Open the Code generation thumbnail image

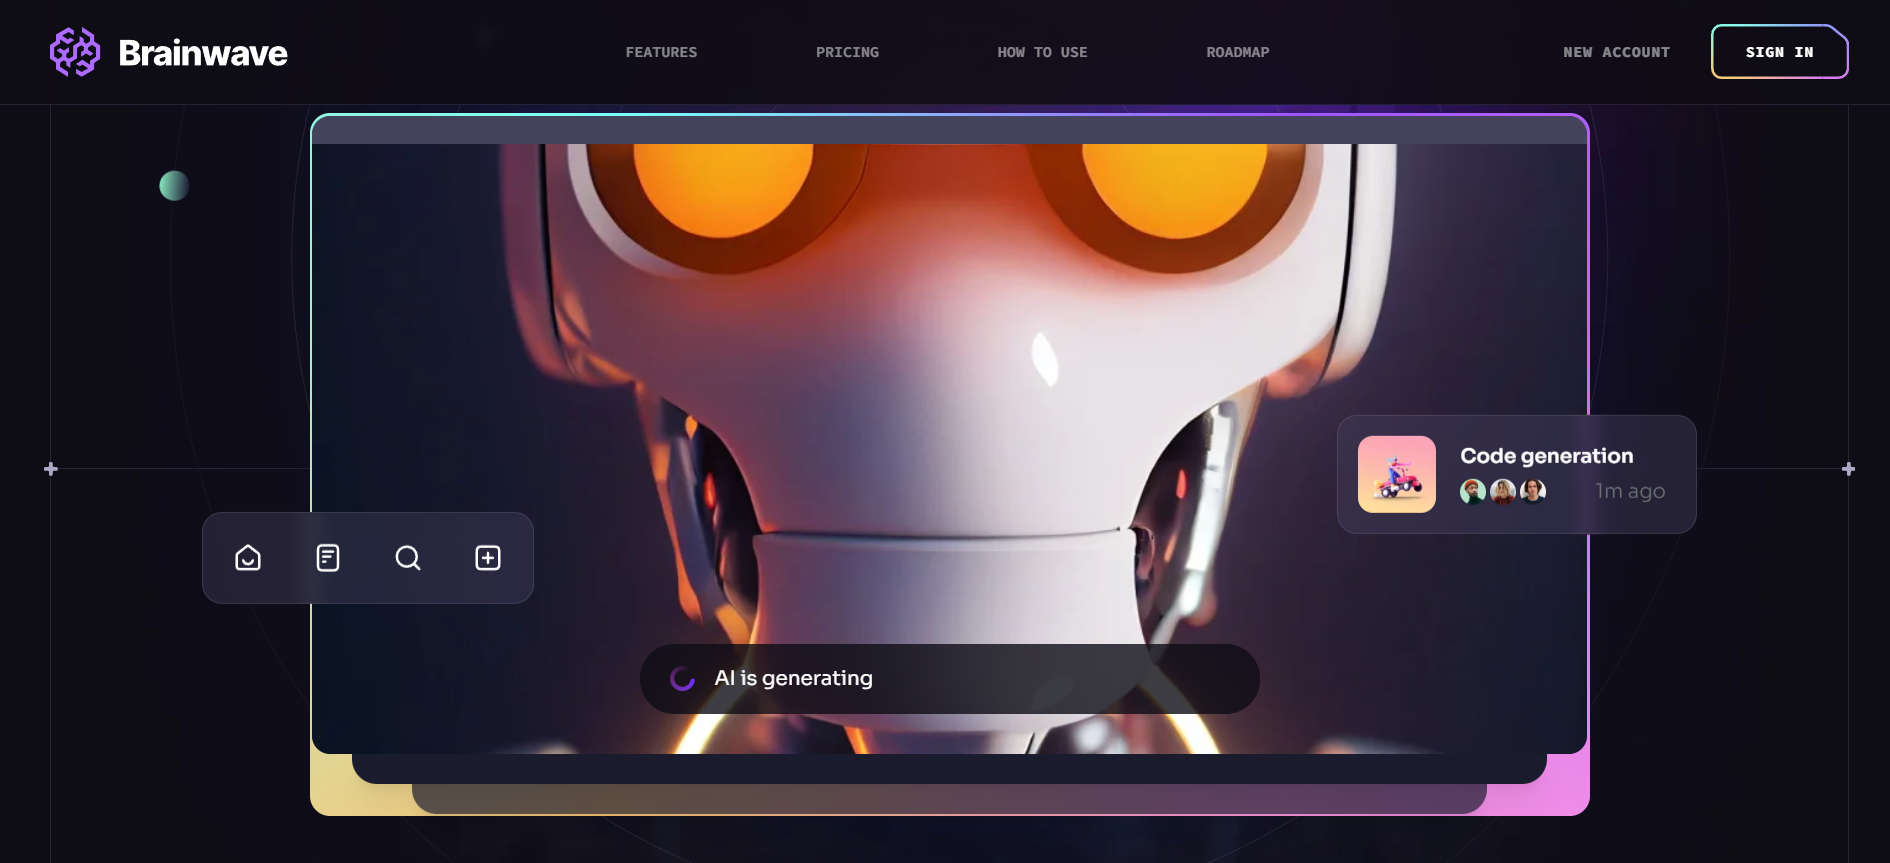coord(1396,474)
